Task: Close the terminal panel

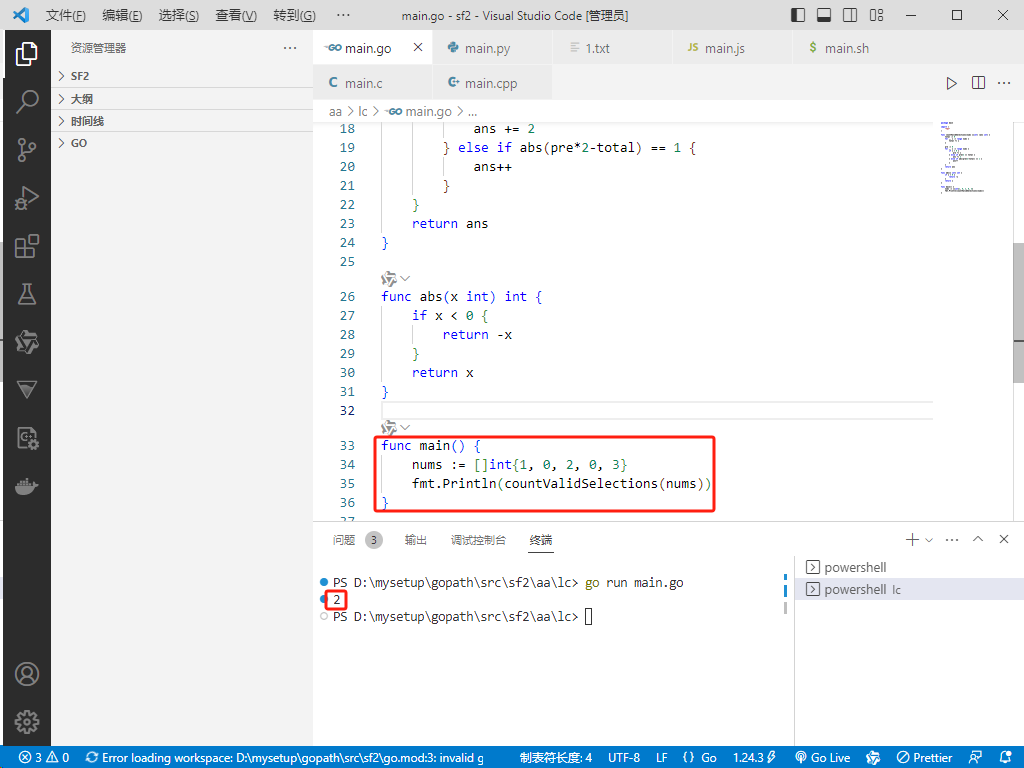Action: pyautogui.click(x=1004, y=539)
